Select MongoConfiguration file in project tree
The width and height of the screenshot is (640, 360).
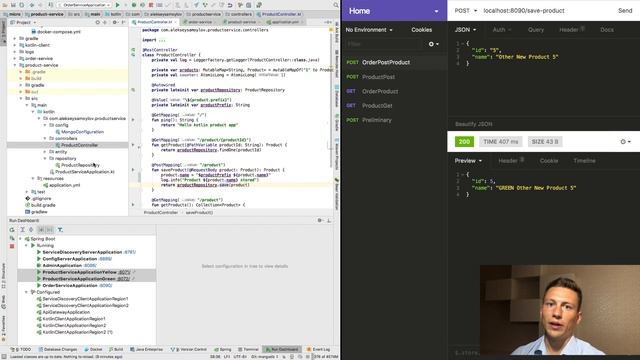[x=80, y=132]
